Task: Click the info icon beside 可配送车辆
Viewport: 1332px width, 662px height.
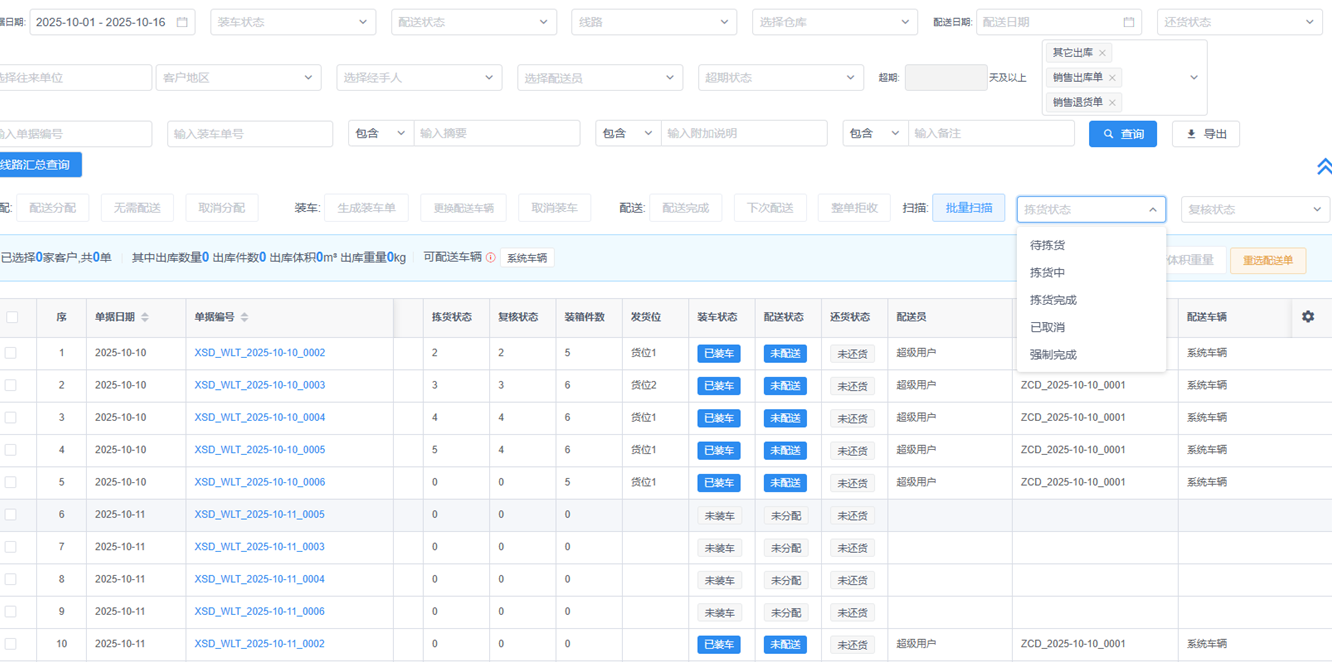Action: pos(490,258)
